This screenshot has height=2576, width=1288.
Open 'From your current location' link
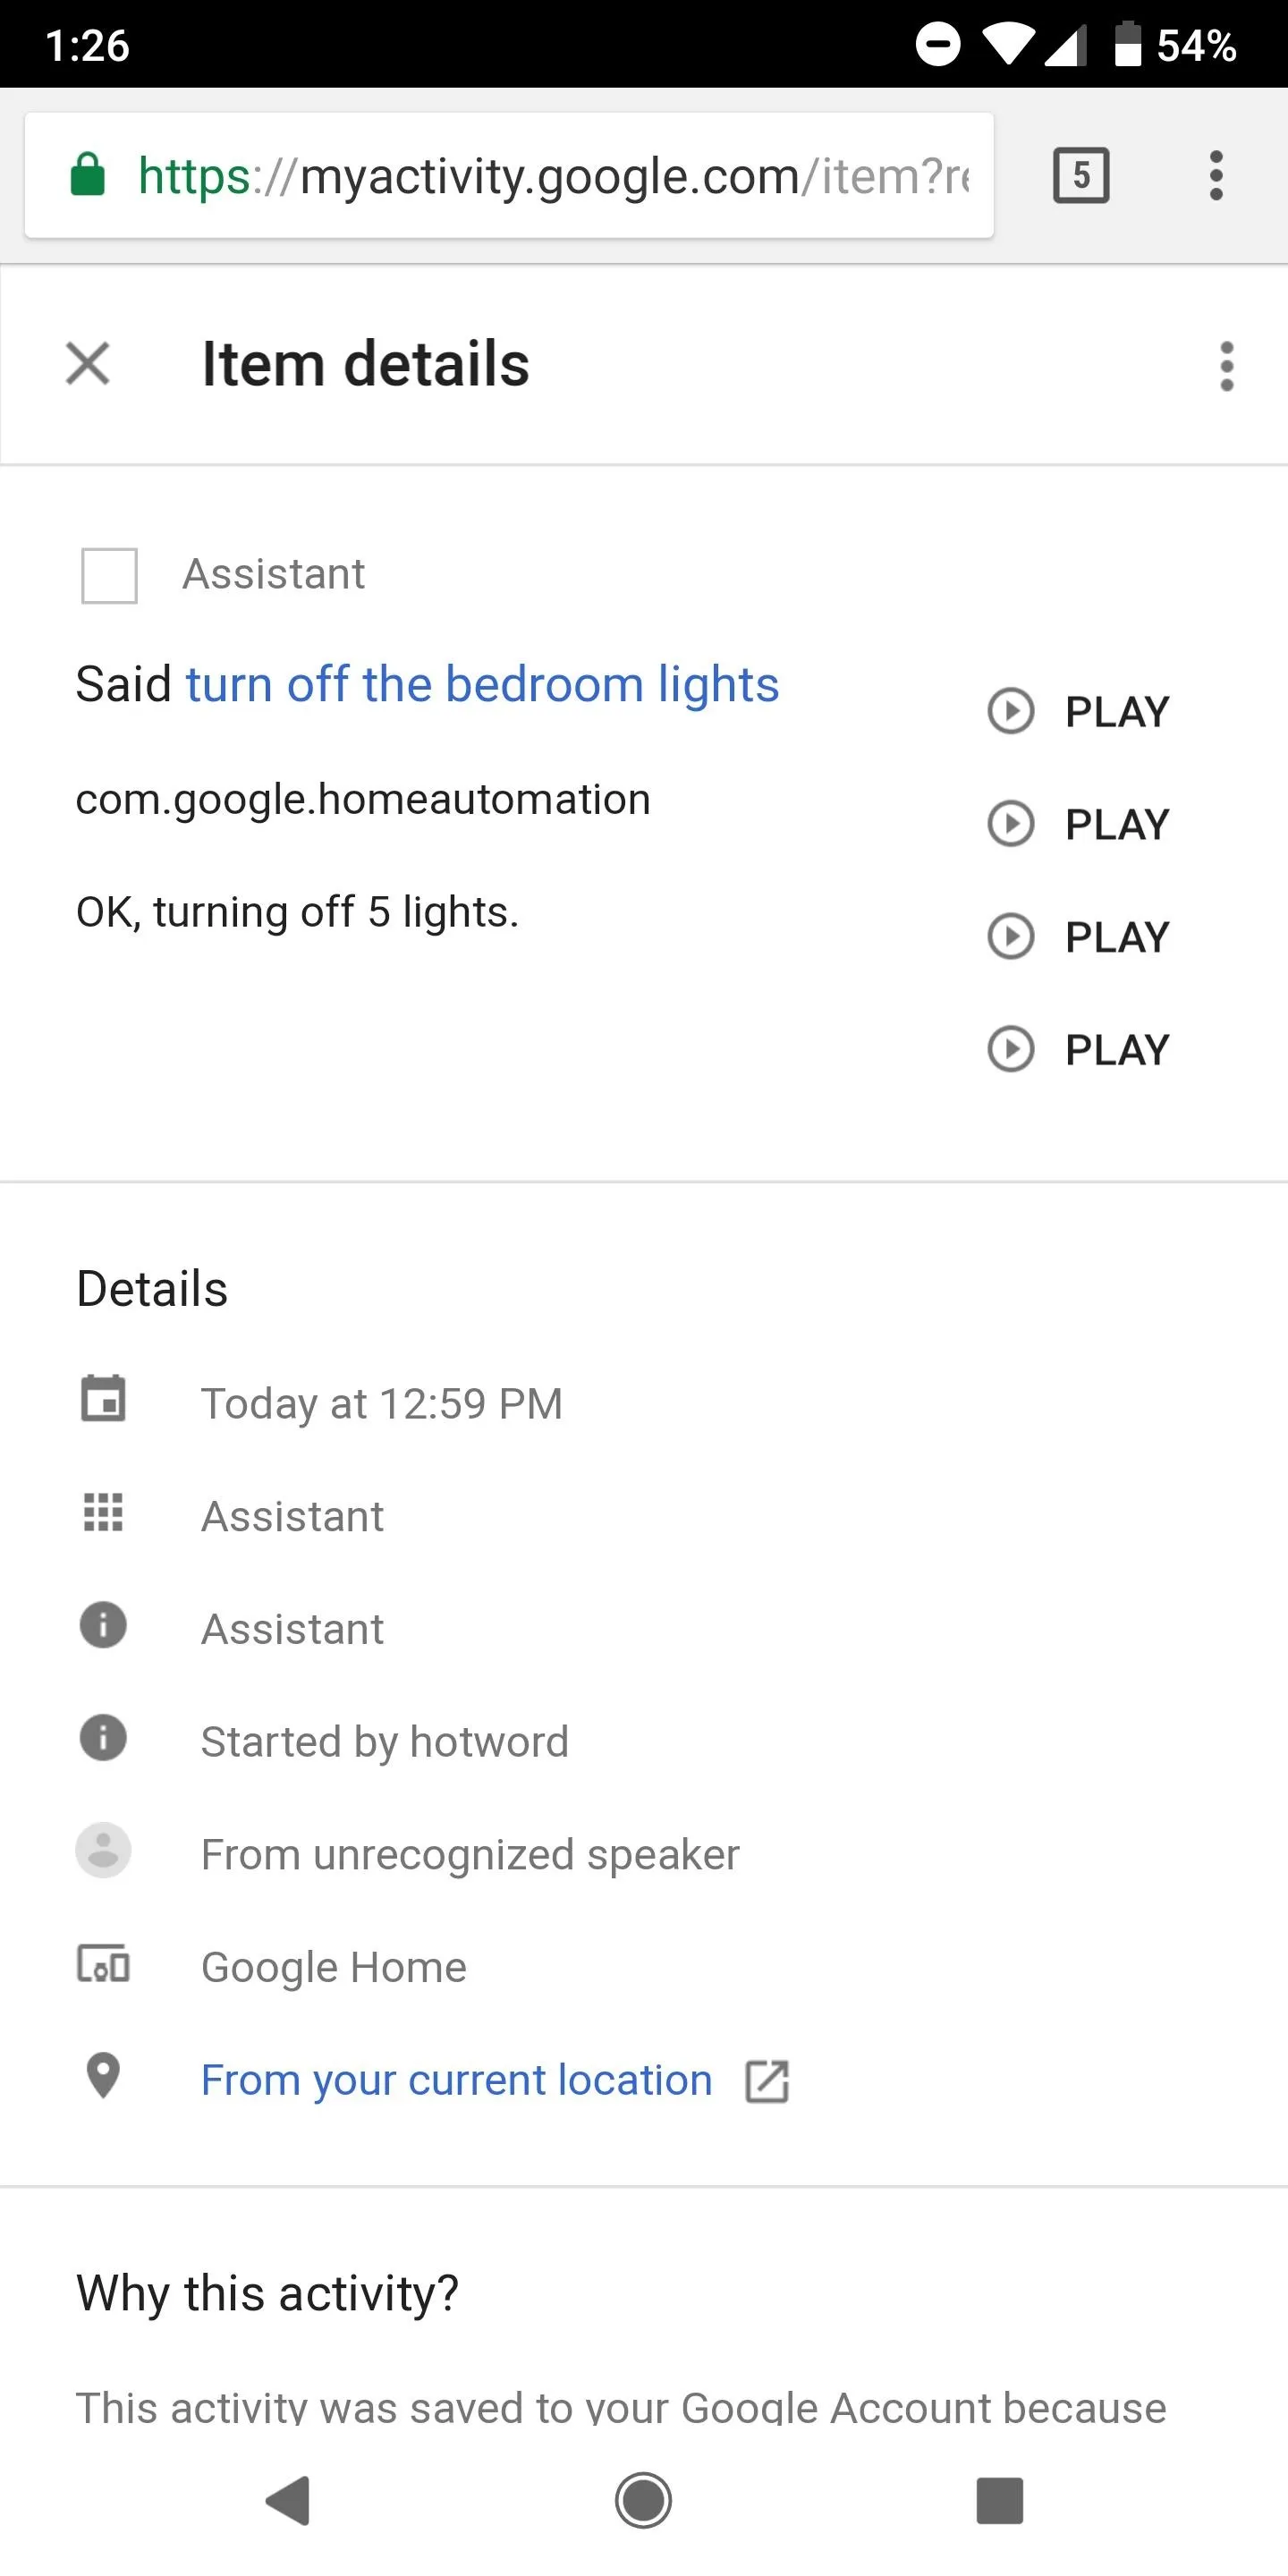coord(457,2081)
